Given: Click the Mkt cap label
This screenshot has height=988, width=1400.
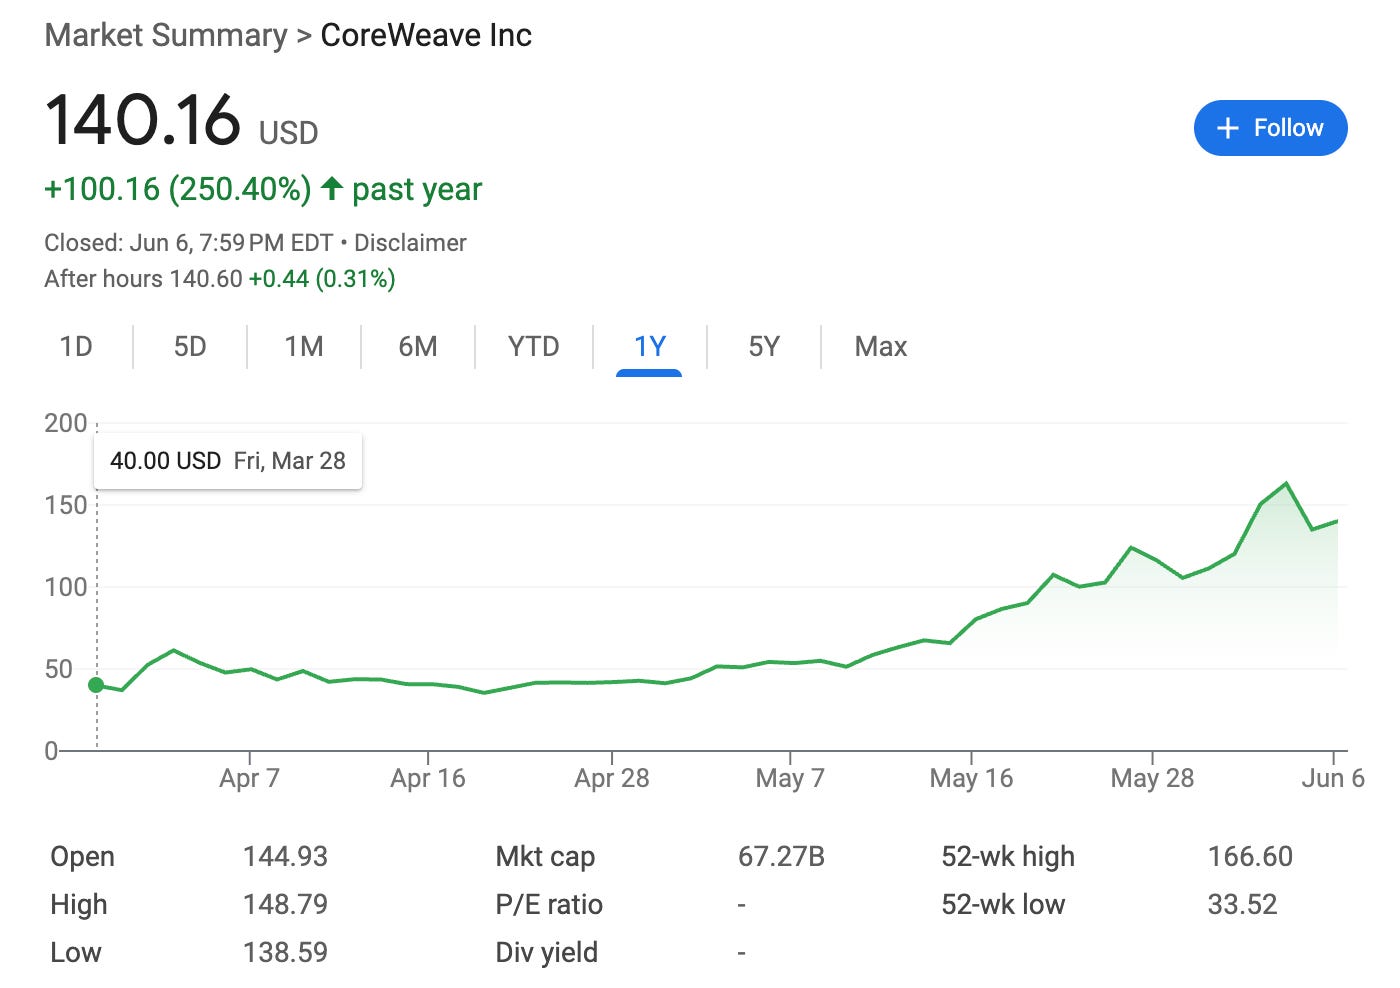Looking at the screenshot, I should tap(545, 857).
